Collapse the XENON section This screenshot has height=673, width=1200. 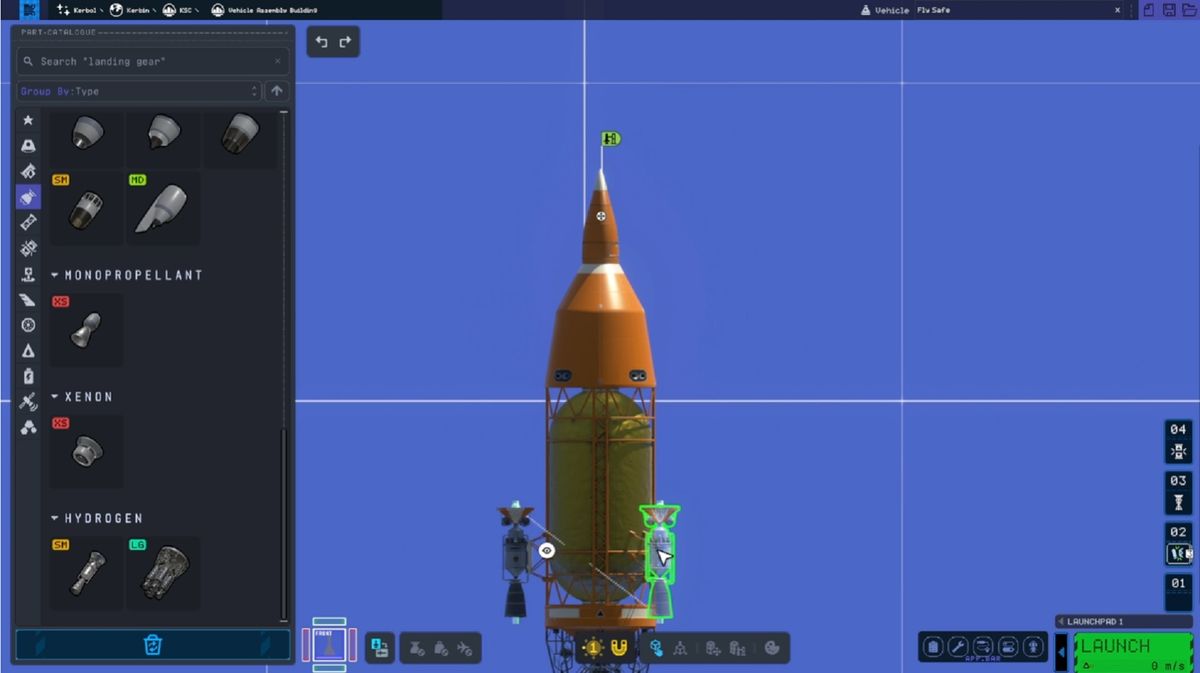(56, 397)
